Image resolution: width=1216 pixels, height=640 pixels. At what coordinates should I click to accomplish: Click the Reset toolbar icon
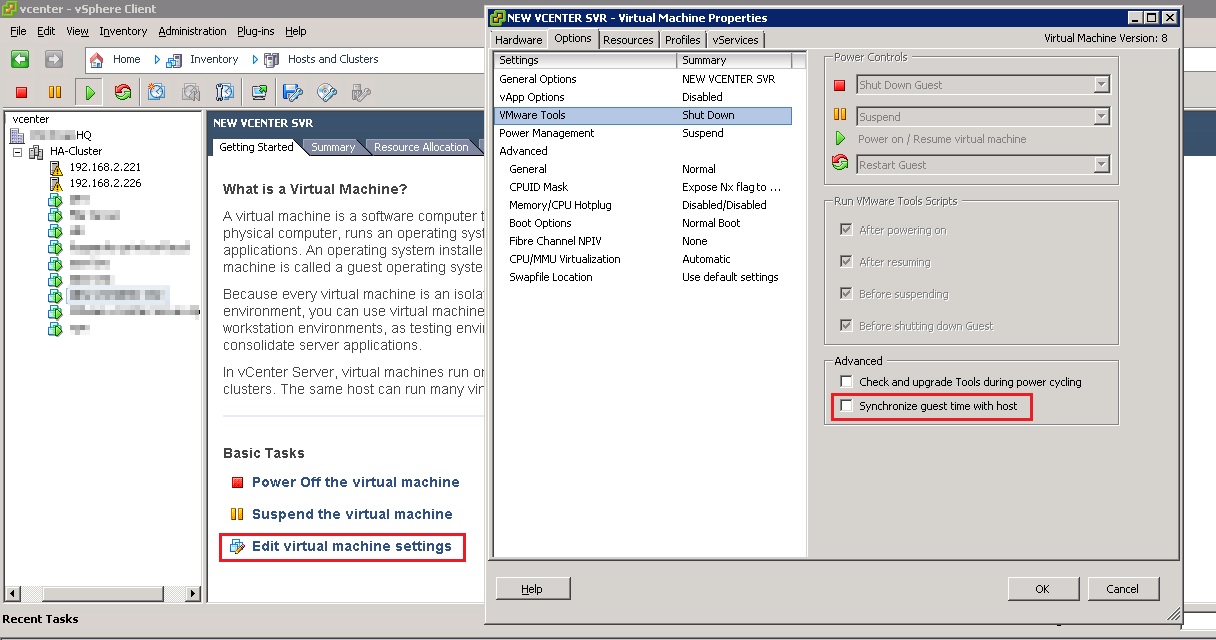[123, 92]
